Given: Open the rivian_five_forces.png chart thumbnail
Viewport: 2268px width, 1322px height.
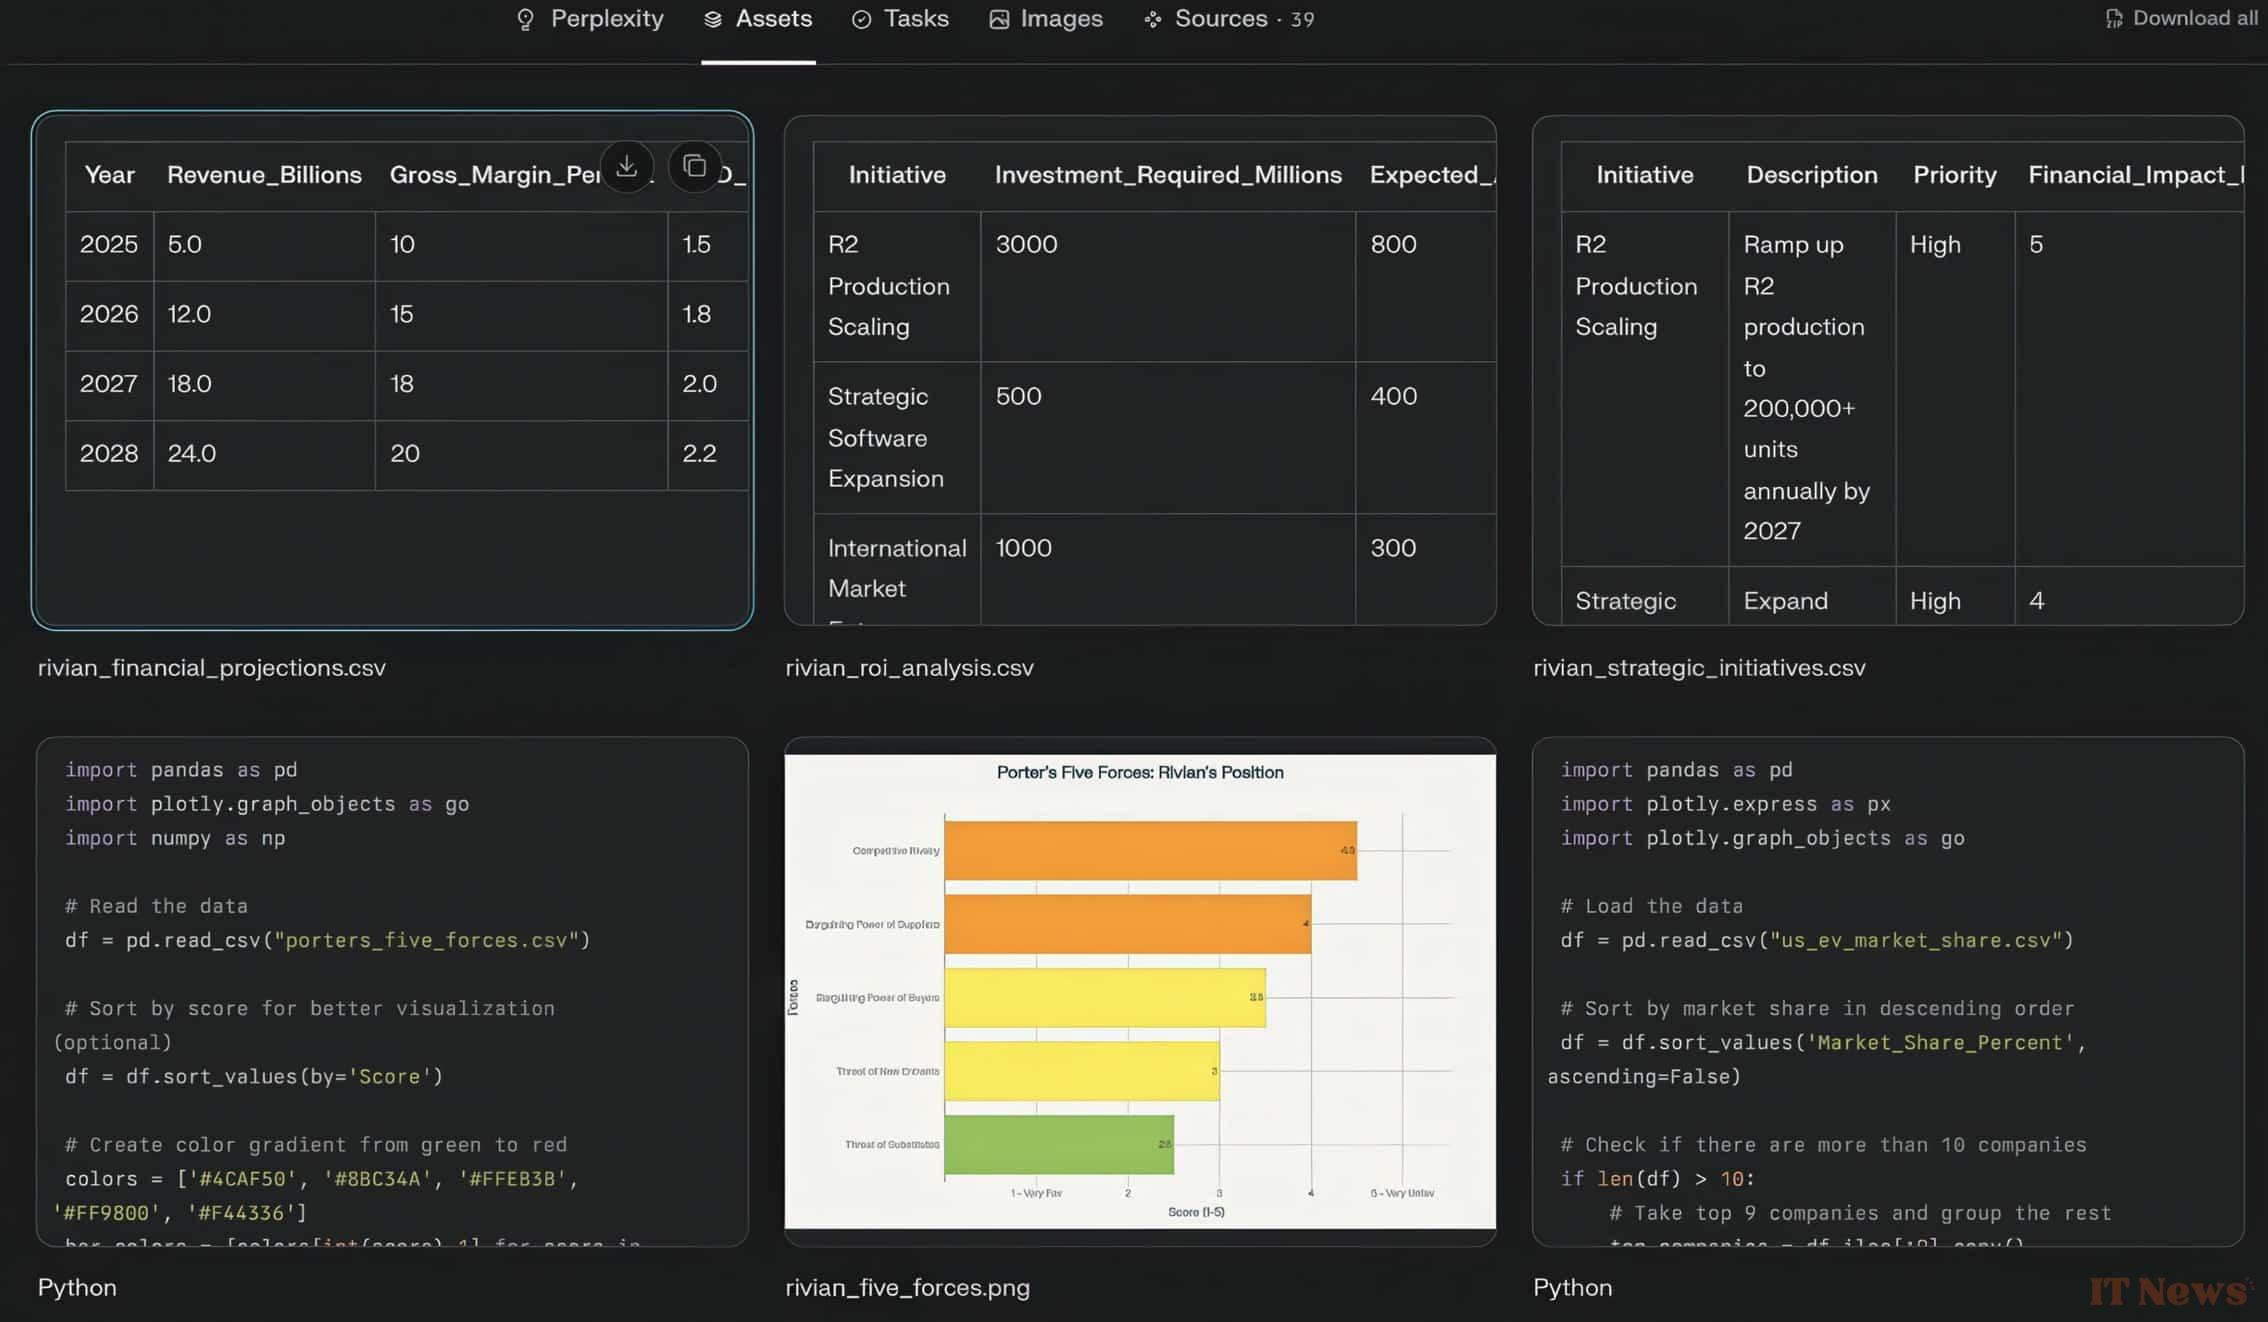Looking at the screenshot, I should tap(1139, 990).
